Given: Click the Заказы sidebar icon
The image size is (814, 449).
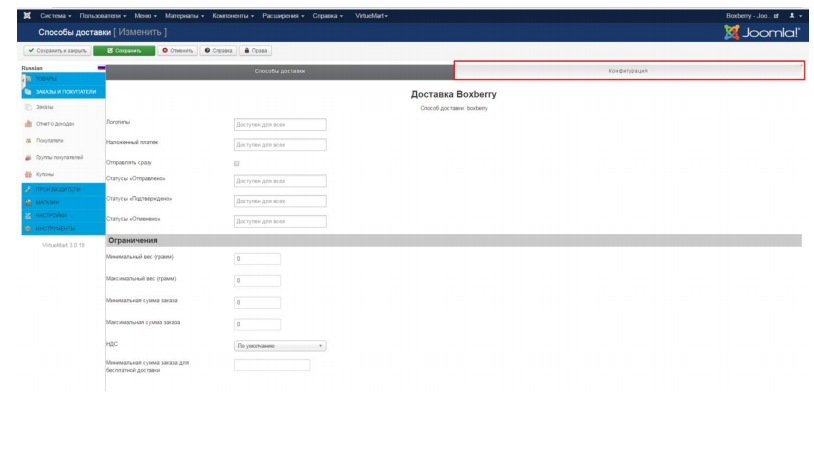Looking at the screenshot, I should pyautogui.click(x=28, y=107).
